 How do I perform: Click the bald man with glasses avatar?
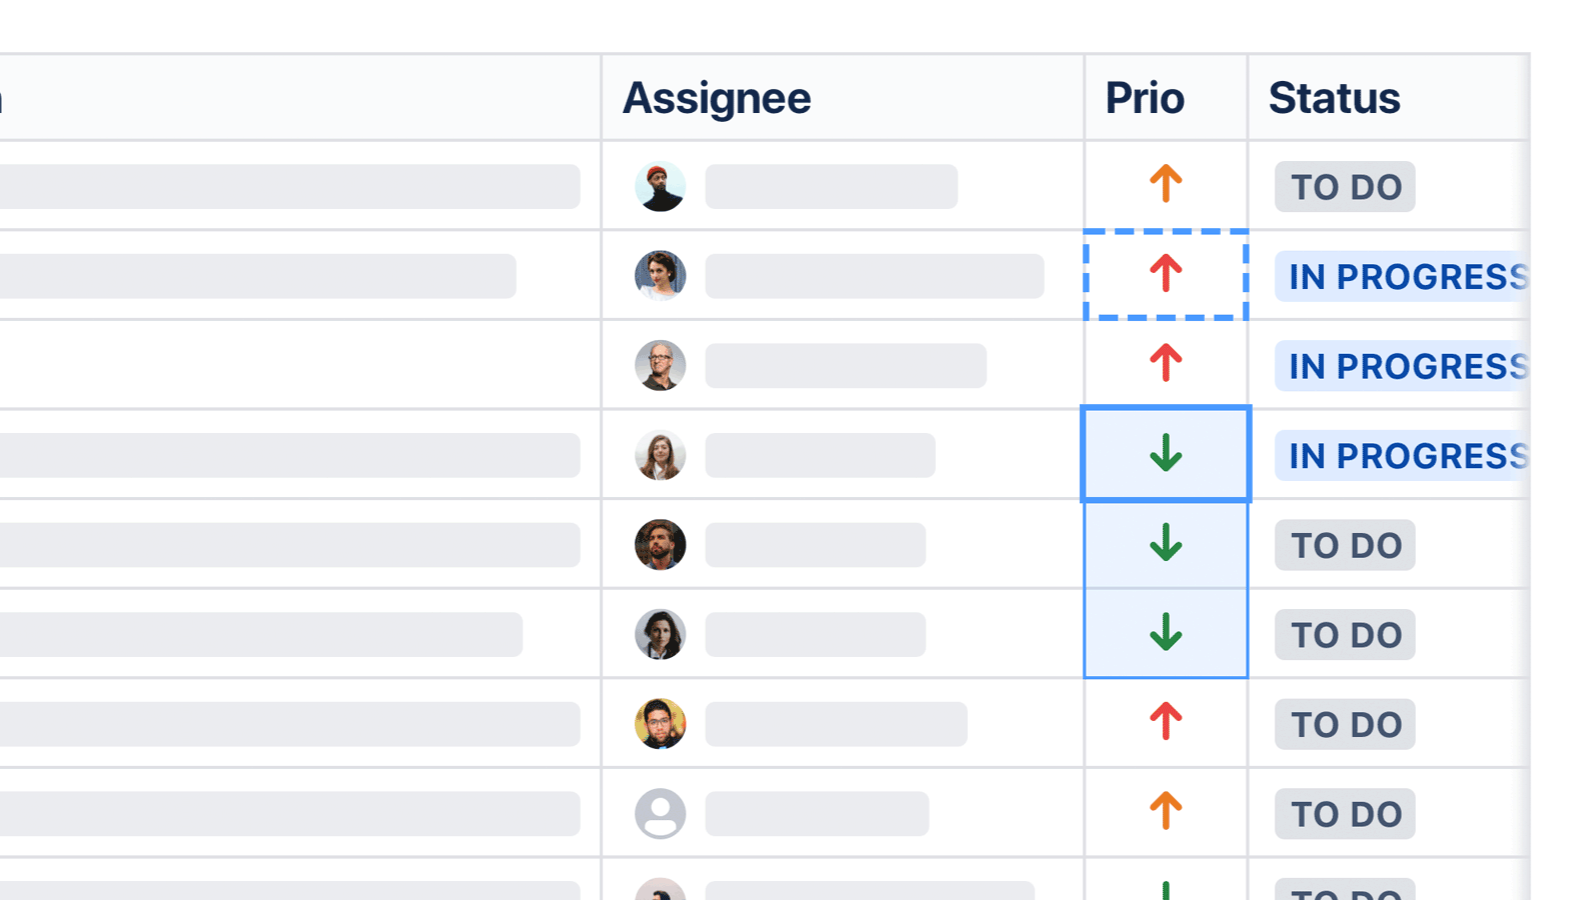(660, 366)
